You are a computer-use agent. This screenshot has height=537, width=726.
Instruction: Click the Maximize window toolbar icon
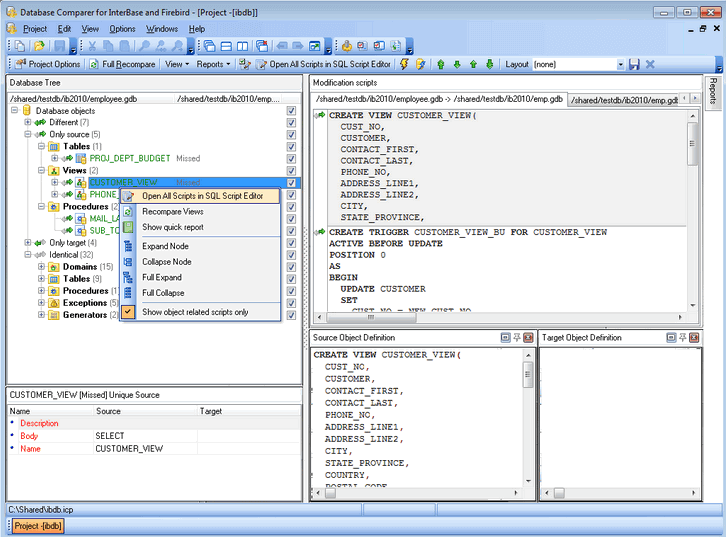click(x=315, y=46)
